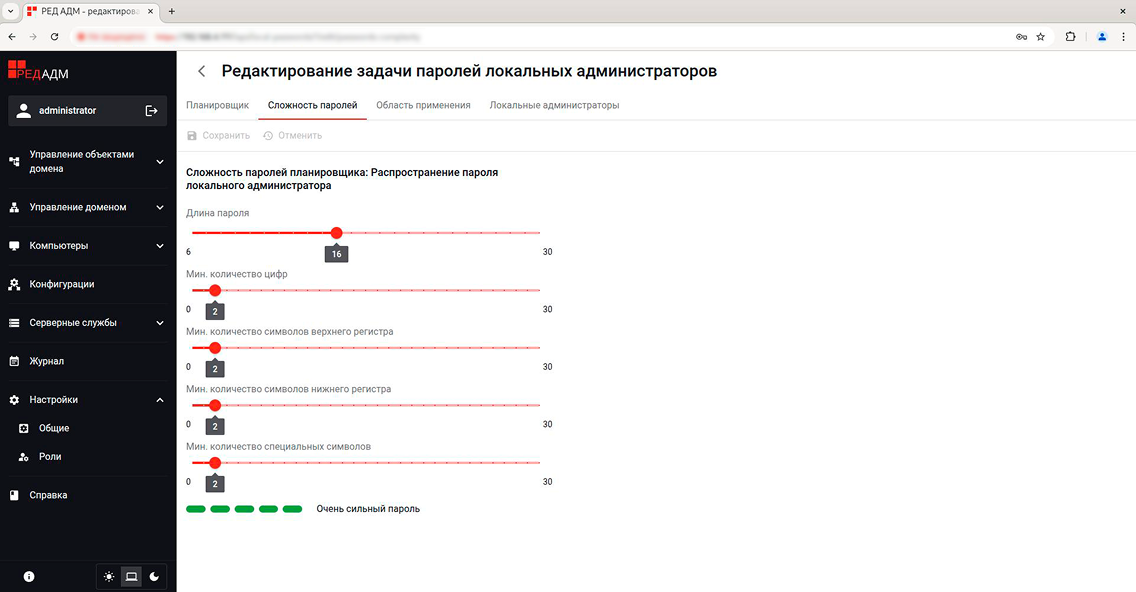Click the Очень сильный пароль strength label
Image resolution: width=1136 pixels, height=592 pixels.
point(368,509)
